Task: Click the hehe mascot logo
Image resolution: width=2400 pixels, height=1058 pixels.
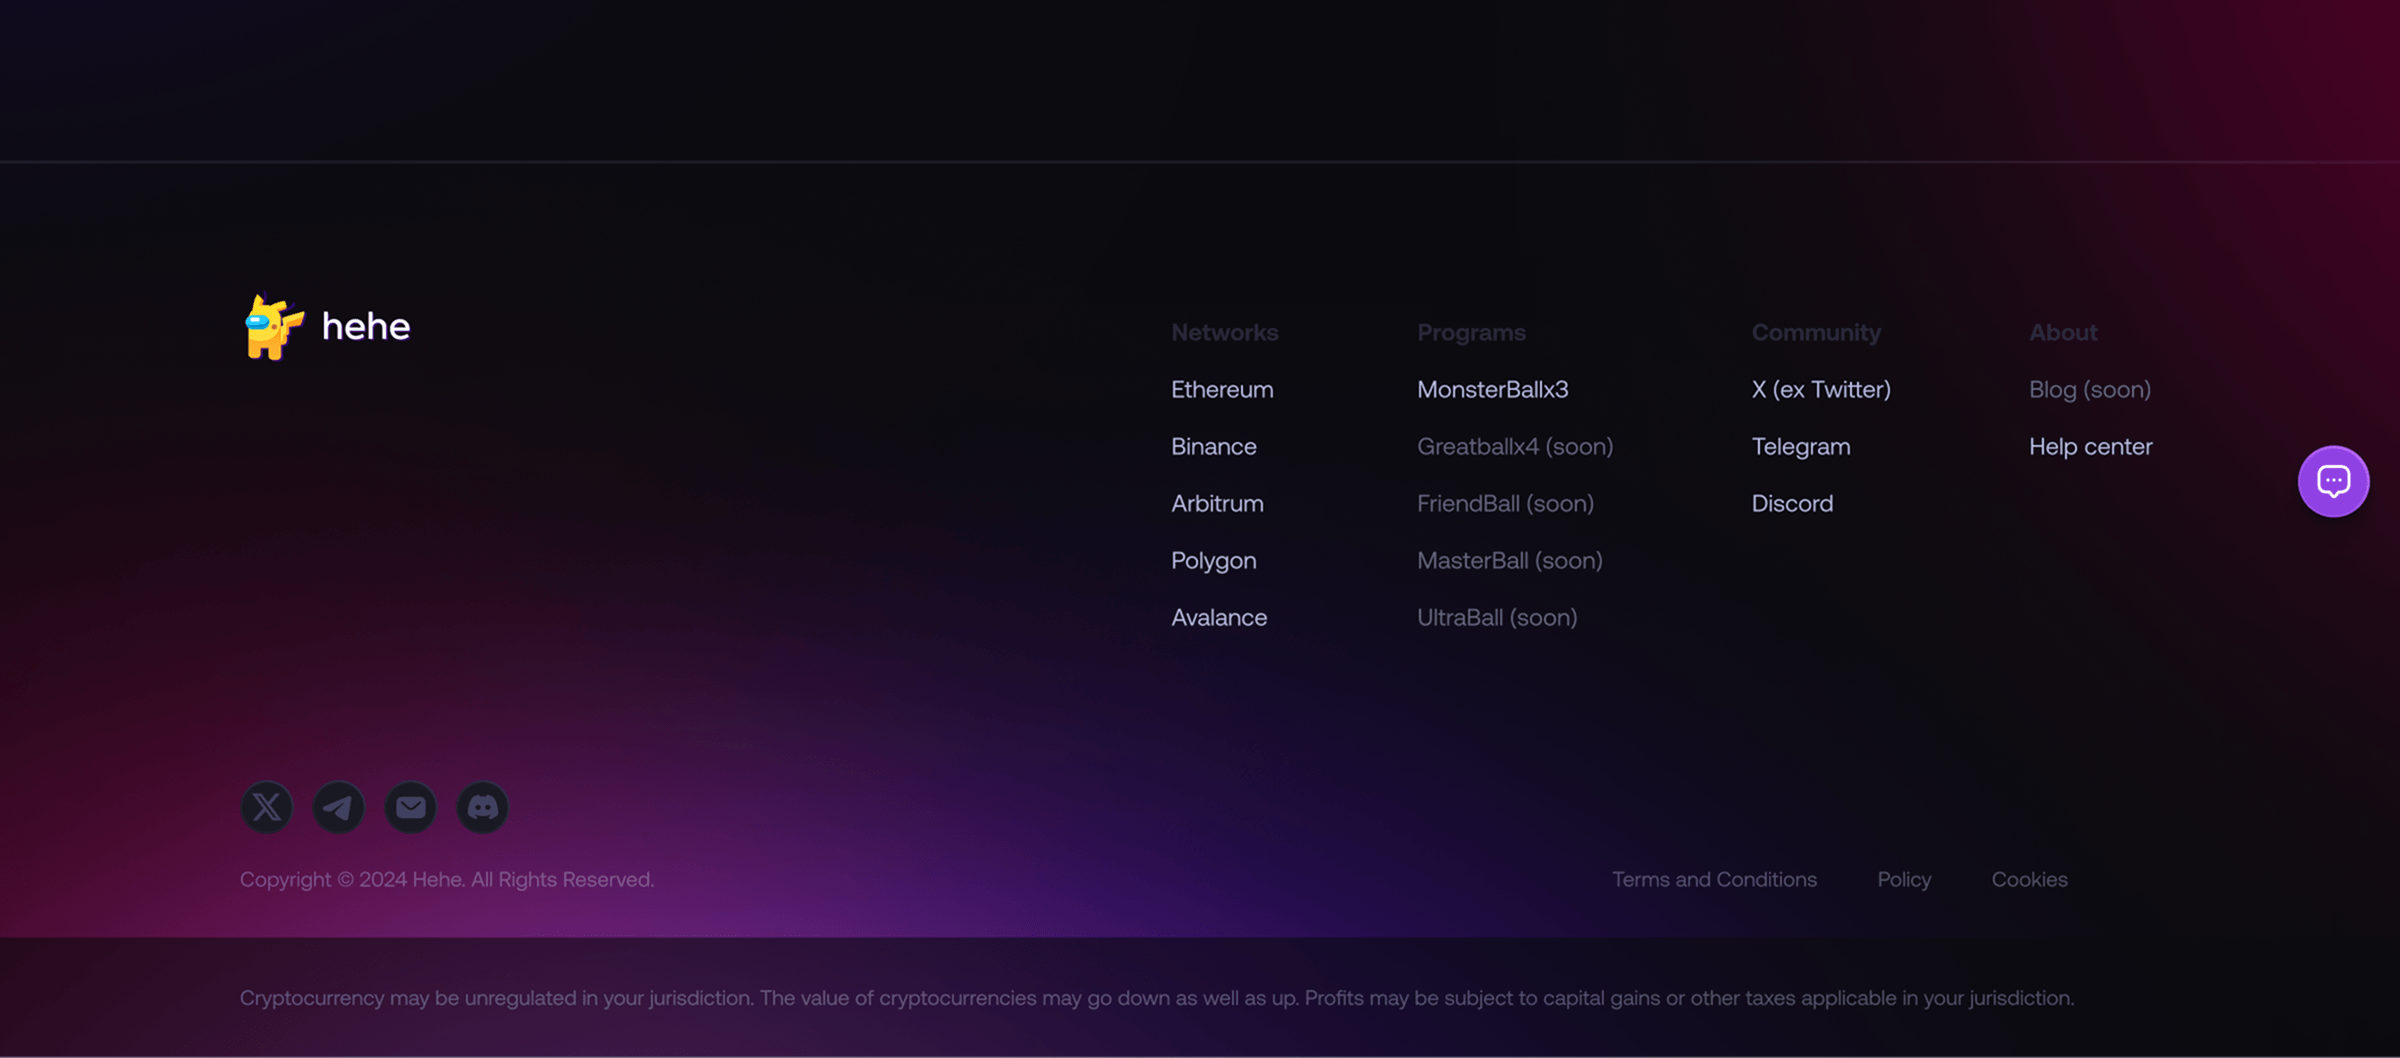Action: pyautogui.click(x=273, y=326)
